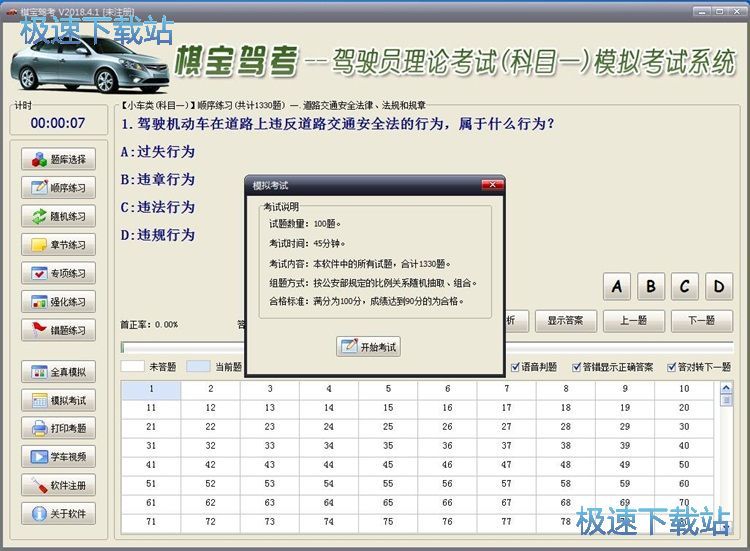Start 顺序练习 sequential practice mode
Image resolution: width=750 pixels, height=551 pixels.
click(58, 188)
